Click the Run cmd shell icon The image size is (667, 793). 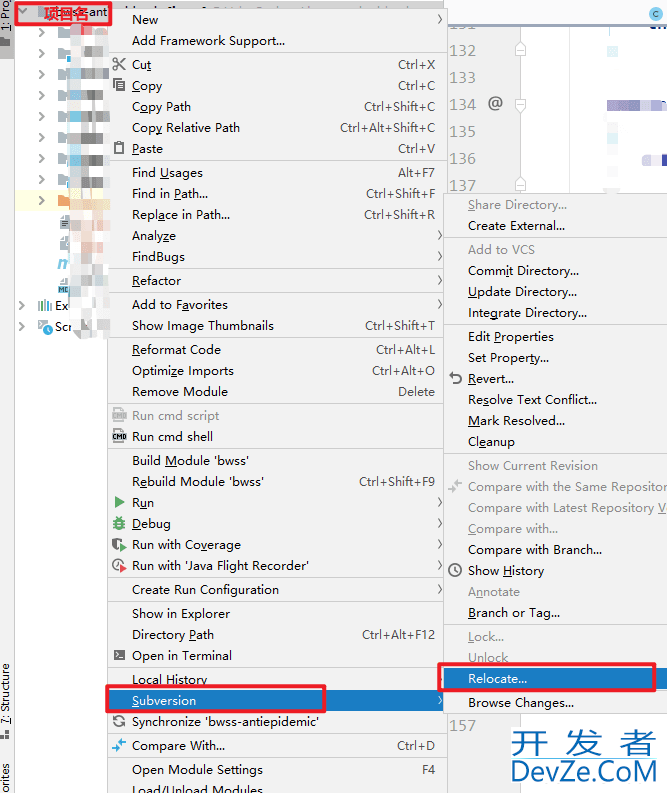point(119,436)
